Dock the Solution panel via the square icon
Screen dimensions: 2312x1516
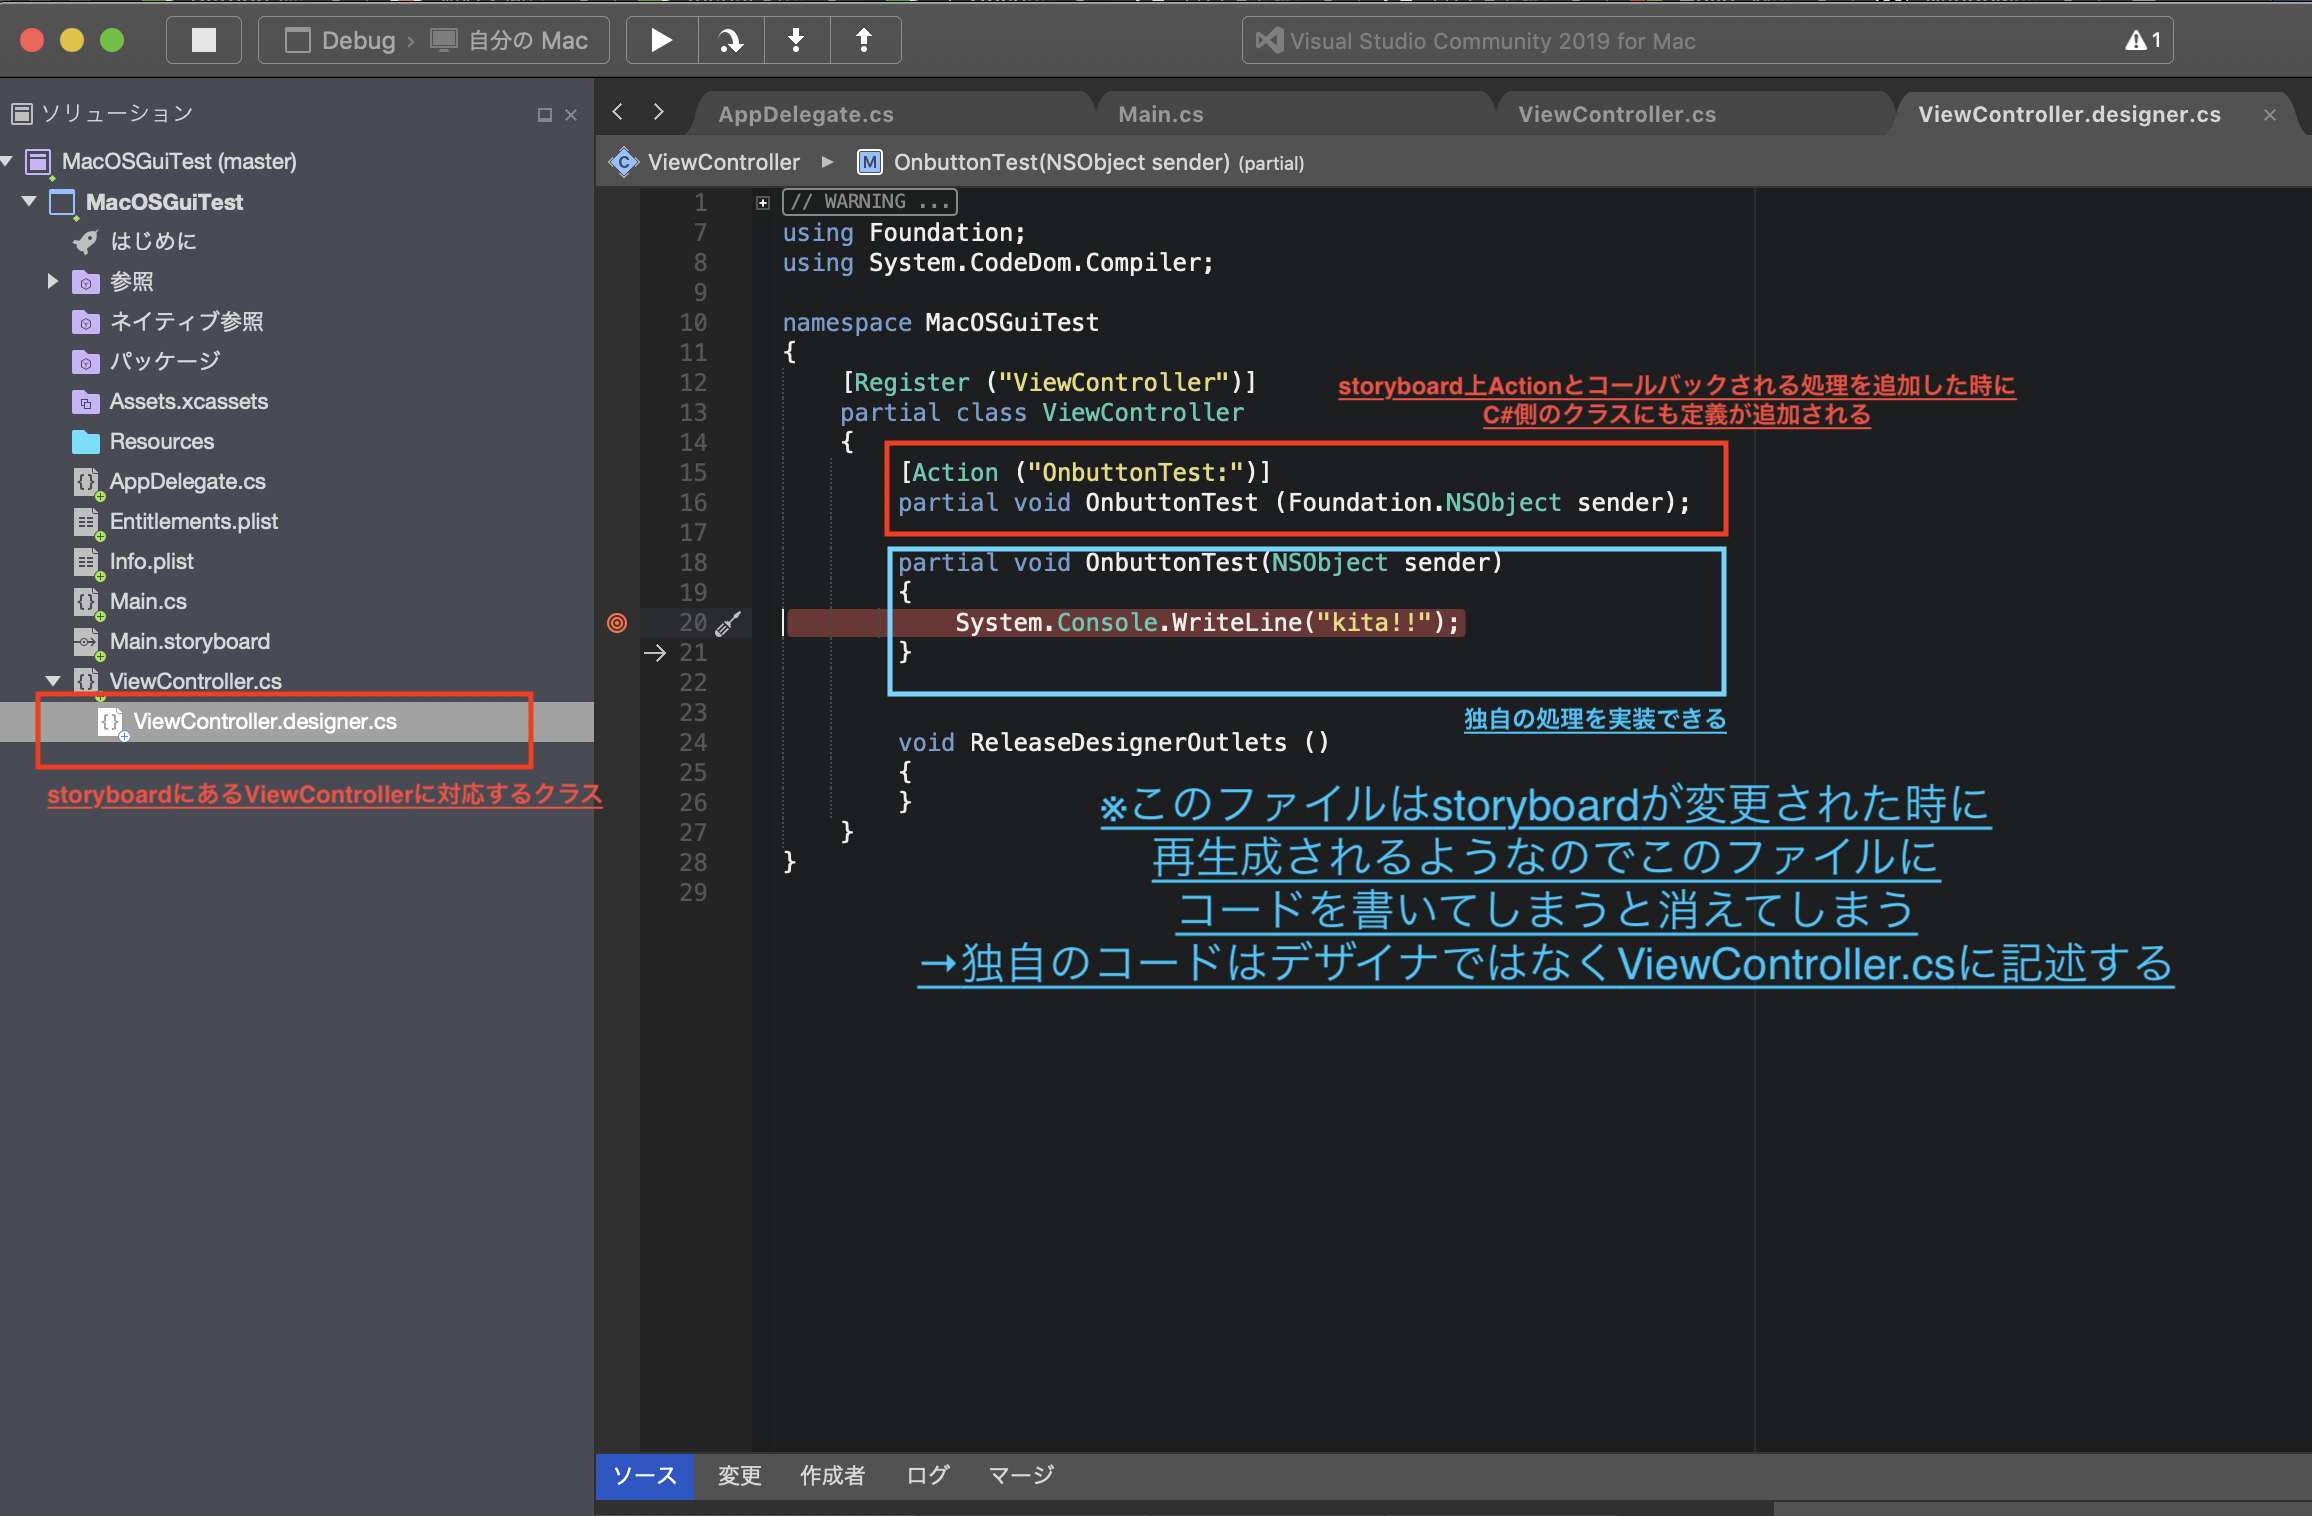coord(544,115)
